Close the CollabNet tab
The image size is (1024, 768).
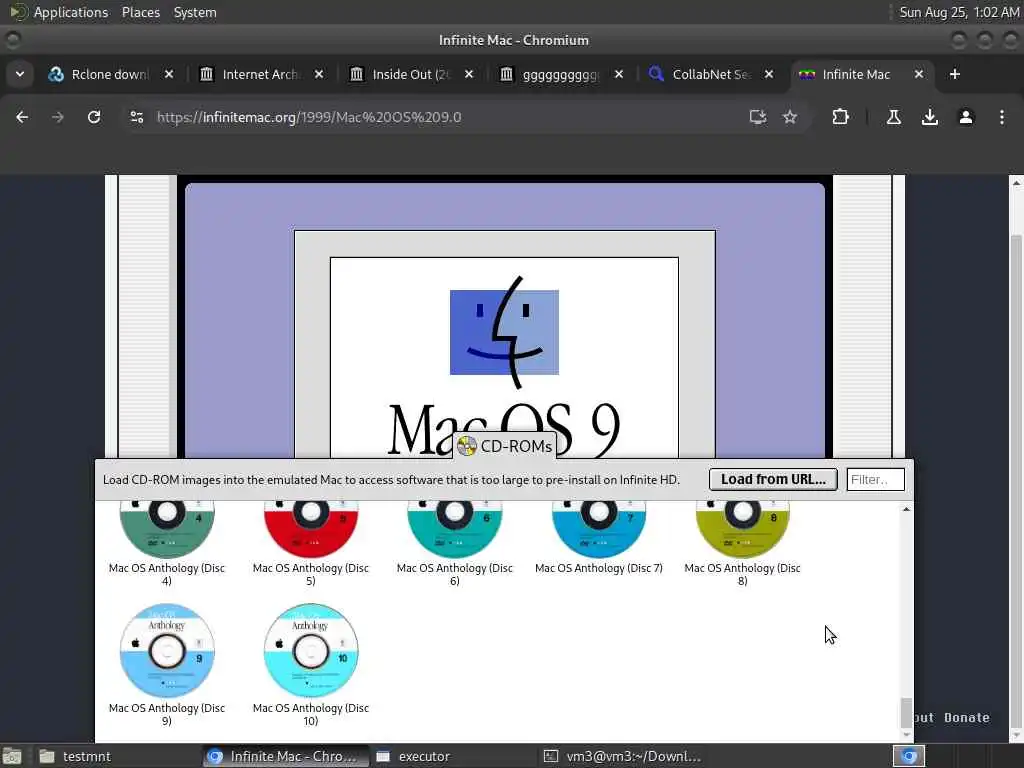tap(769, 74)
